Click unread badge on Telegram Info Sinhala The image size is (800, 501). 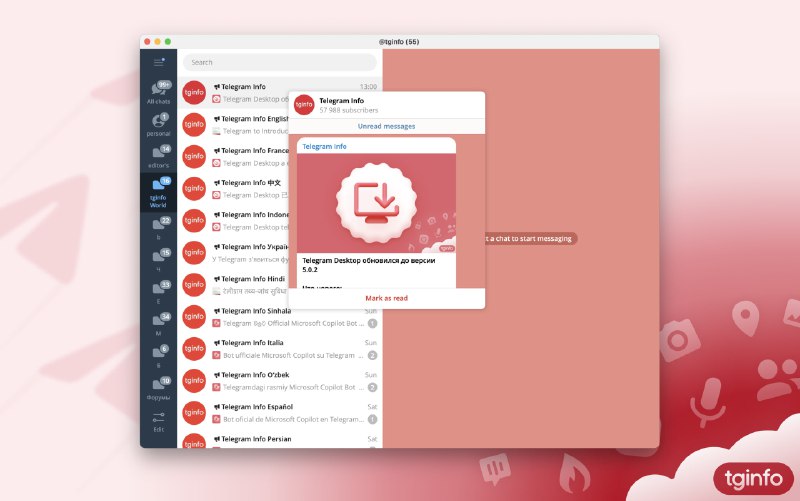click(372, 323)
